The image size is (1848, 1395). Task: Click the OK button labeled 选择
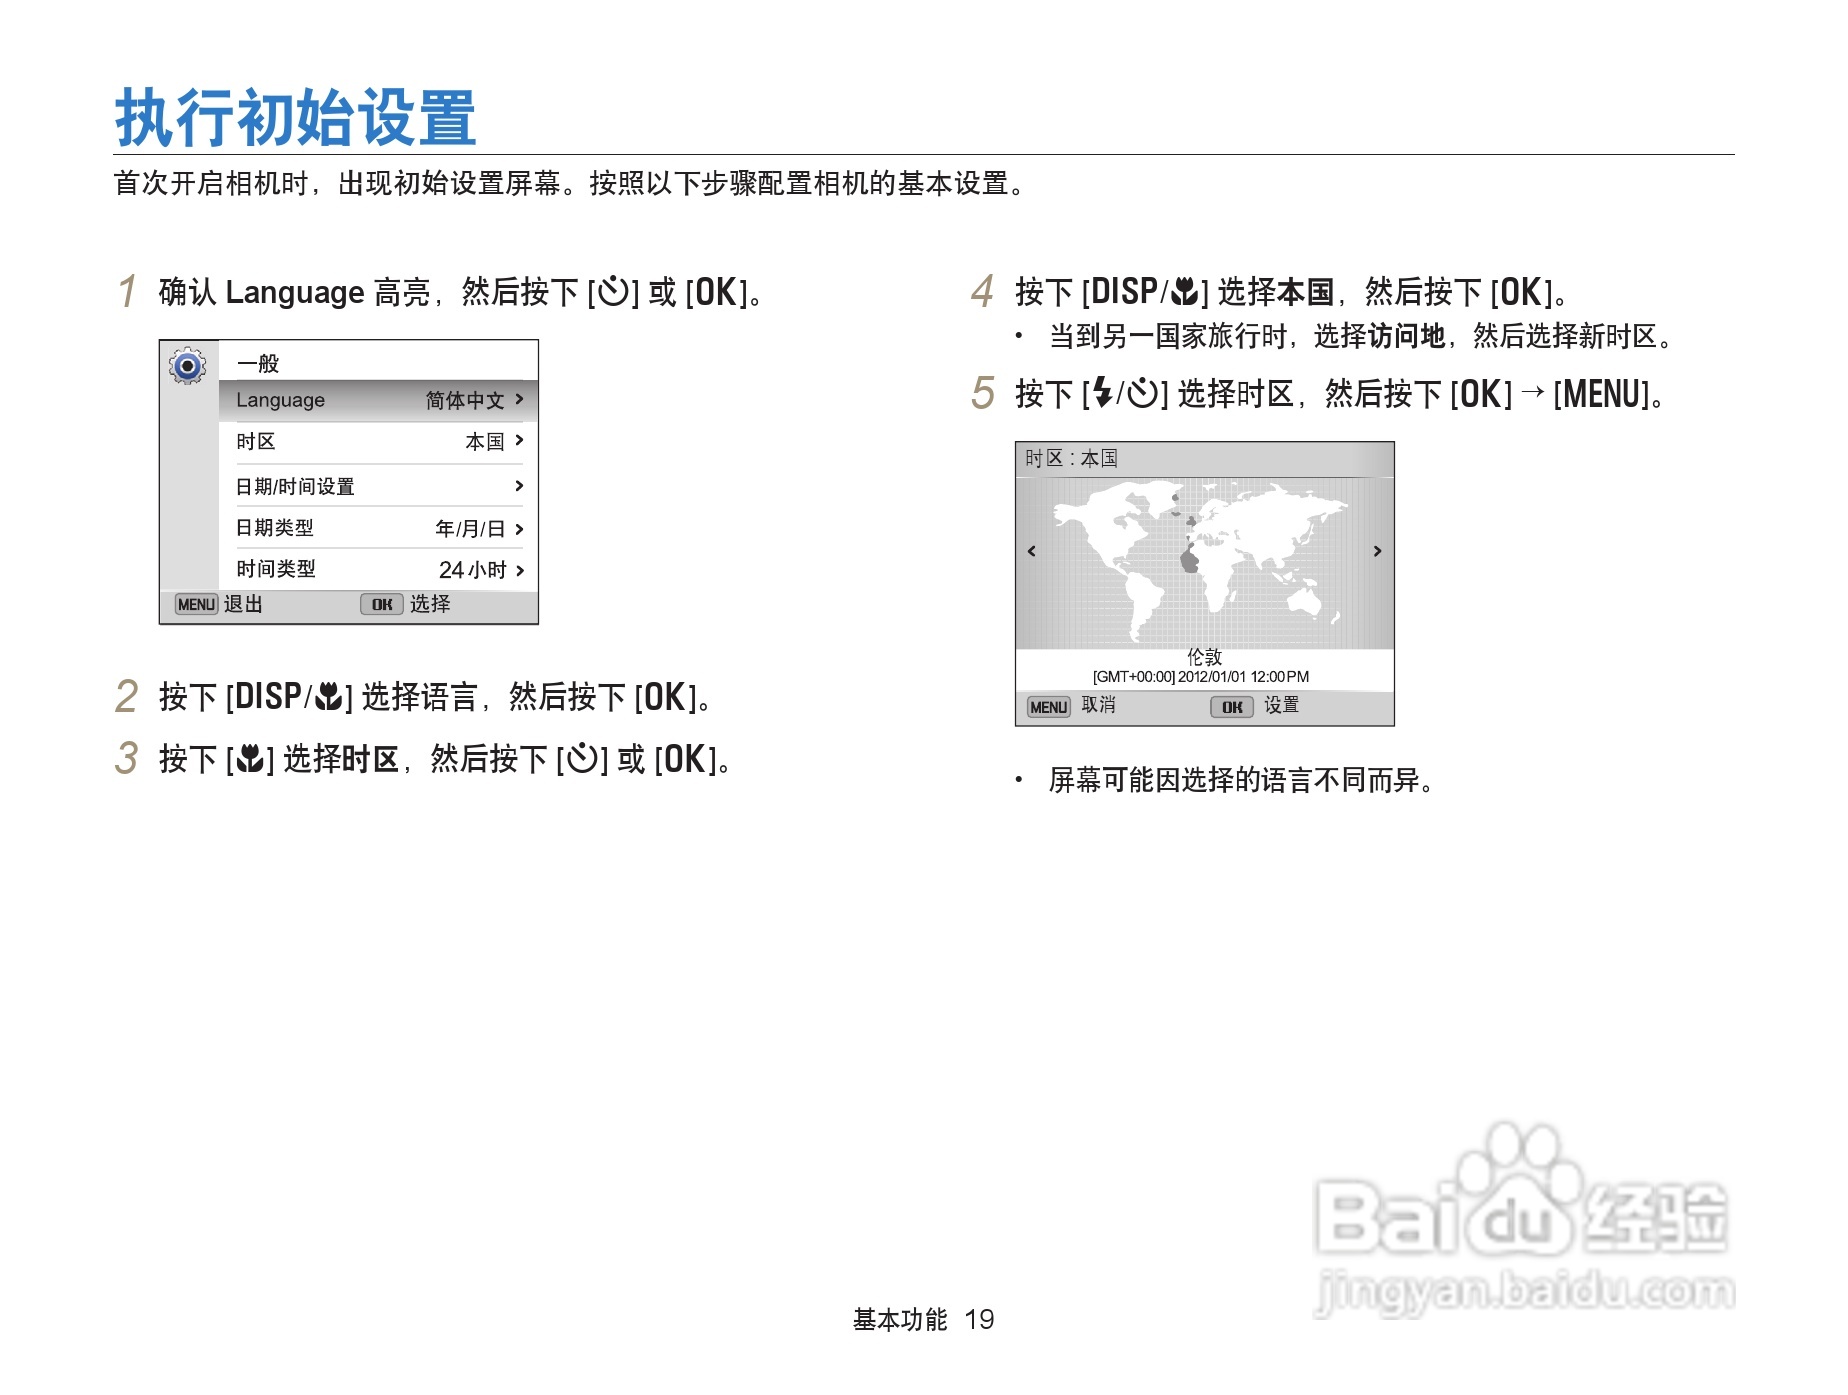point(382,604)
